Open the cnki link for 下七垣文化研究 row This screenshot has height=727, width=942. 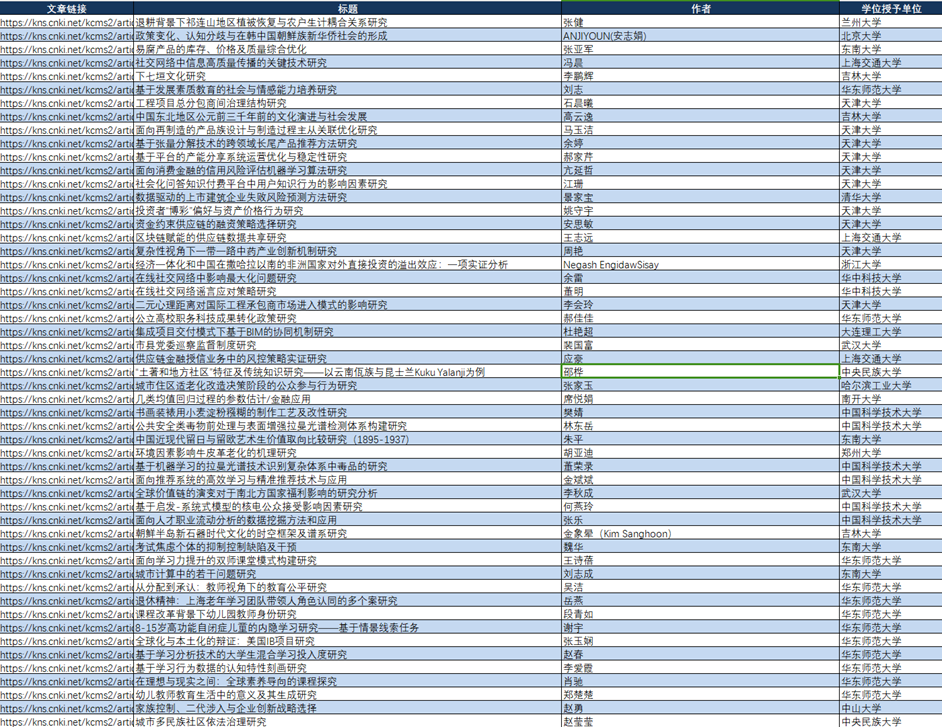(x=67, y=76)
